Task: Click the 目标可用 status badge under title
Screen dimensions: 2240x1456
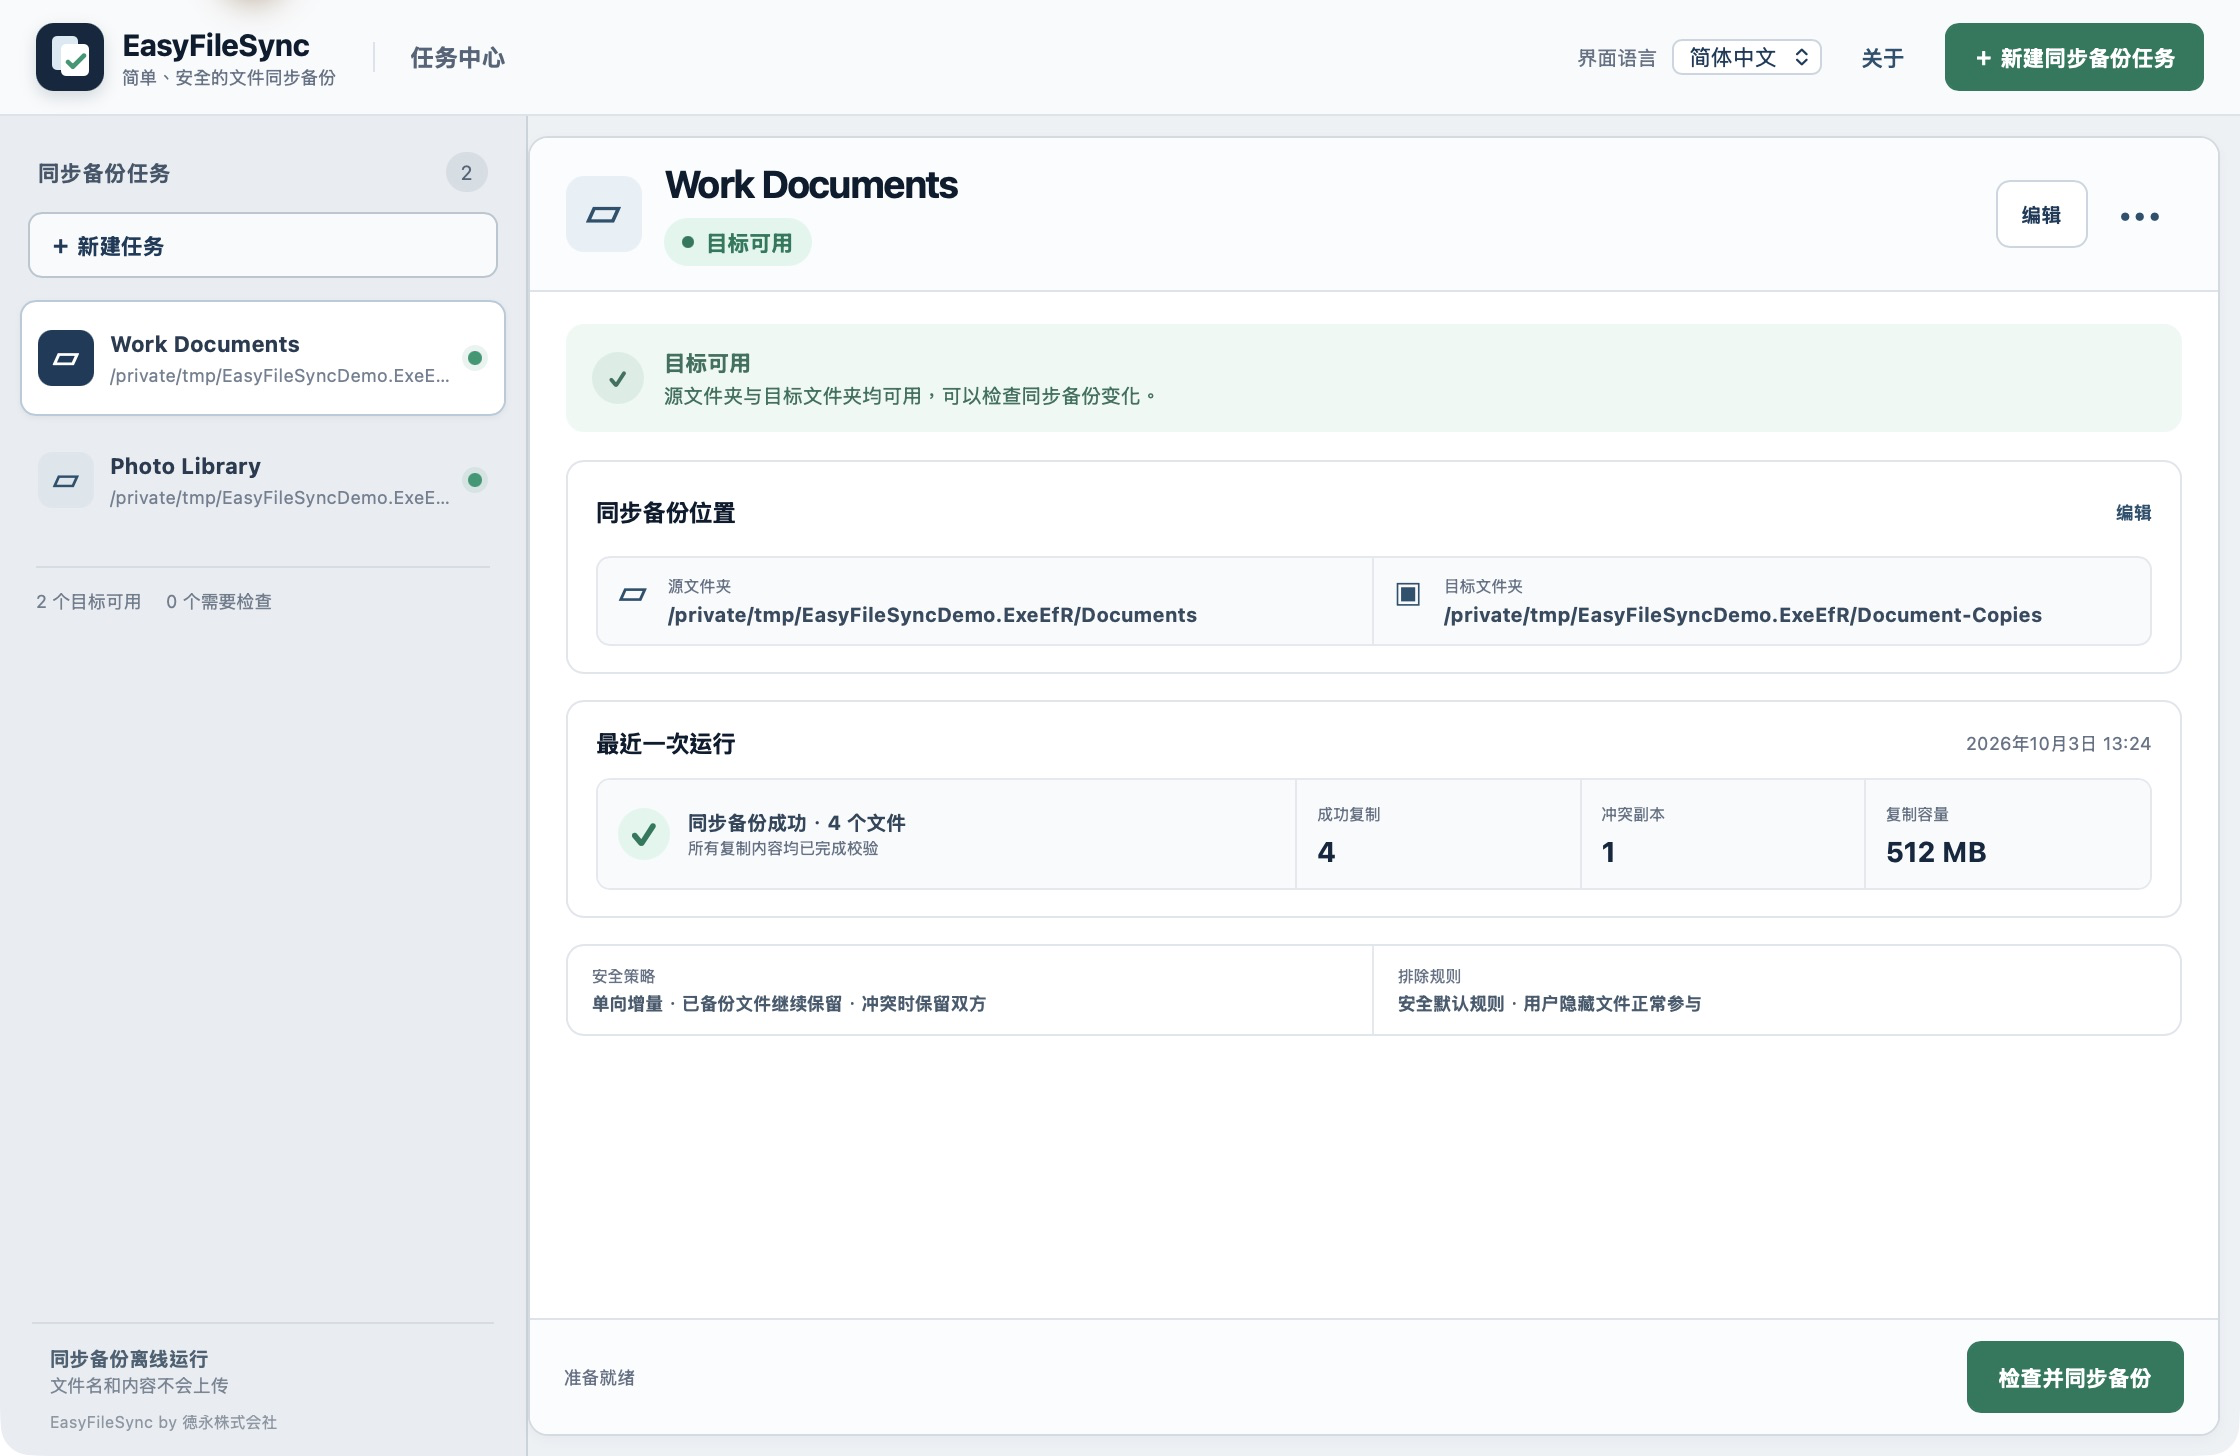Action: (x=738, y=243)
